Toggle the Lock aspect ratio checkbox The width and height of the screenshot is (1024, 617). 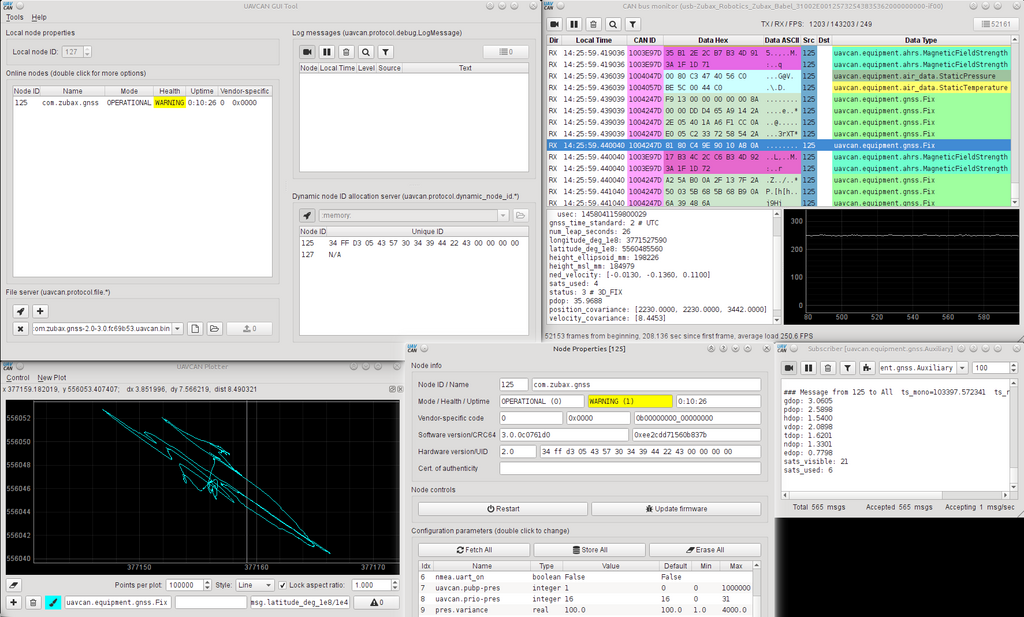[283, 585]
